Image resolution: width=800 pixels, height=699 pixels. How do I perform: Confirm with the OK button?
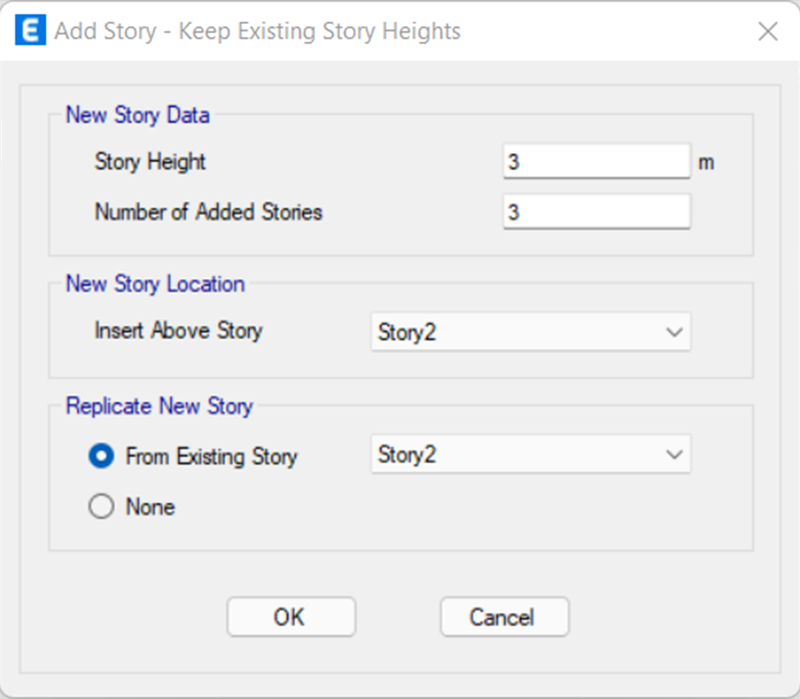(x=291, y=617)
